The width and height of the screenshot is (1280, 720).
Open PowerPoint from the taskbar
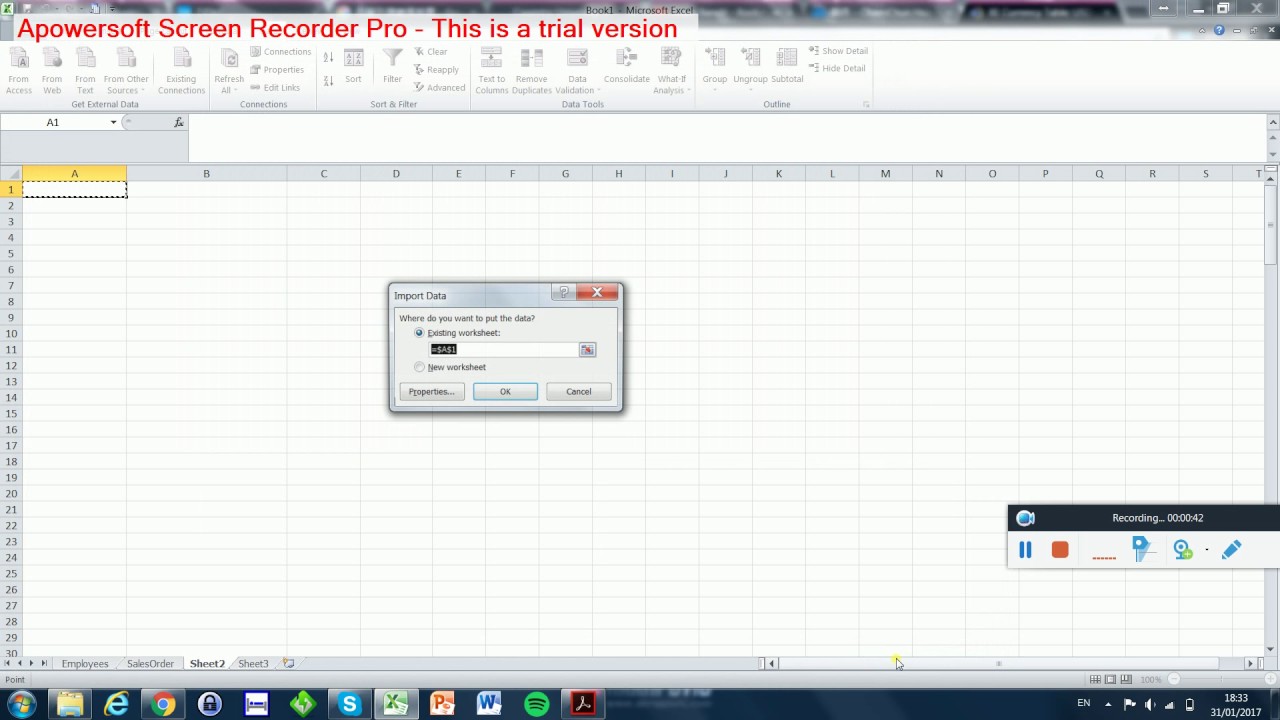[x=442, y=704]
